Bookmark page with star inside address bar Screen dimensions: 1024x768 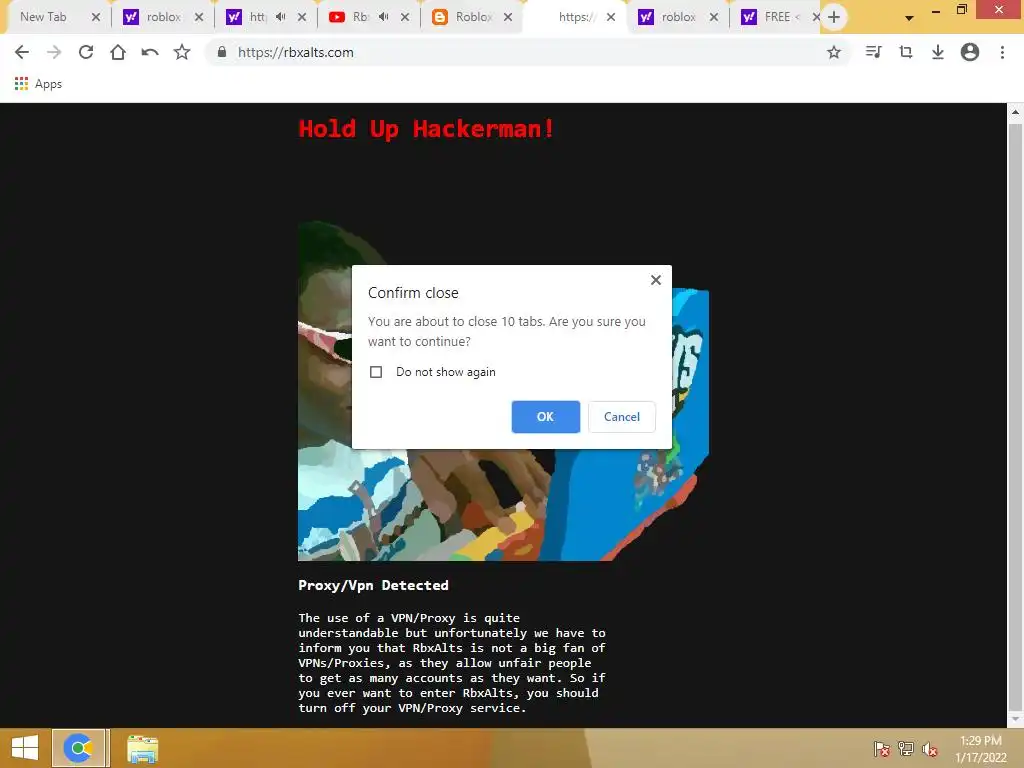pos(834,52)
